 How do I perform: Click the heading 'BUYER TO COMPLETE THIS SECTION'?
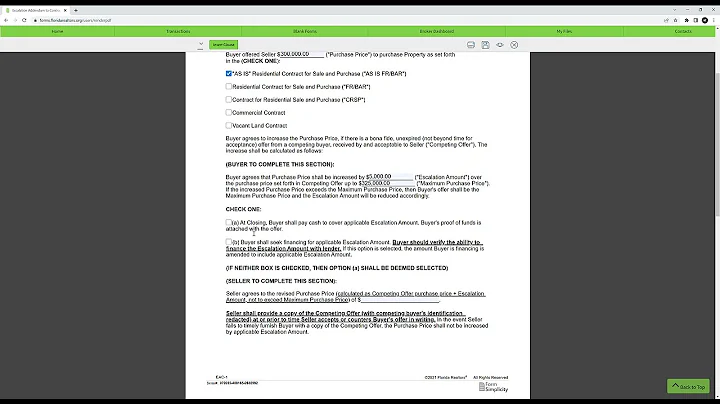coord(280,164)
